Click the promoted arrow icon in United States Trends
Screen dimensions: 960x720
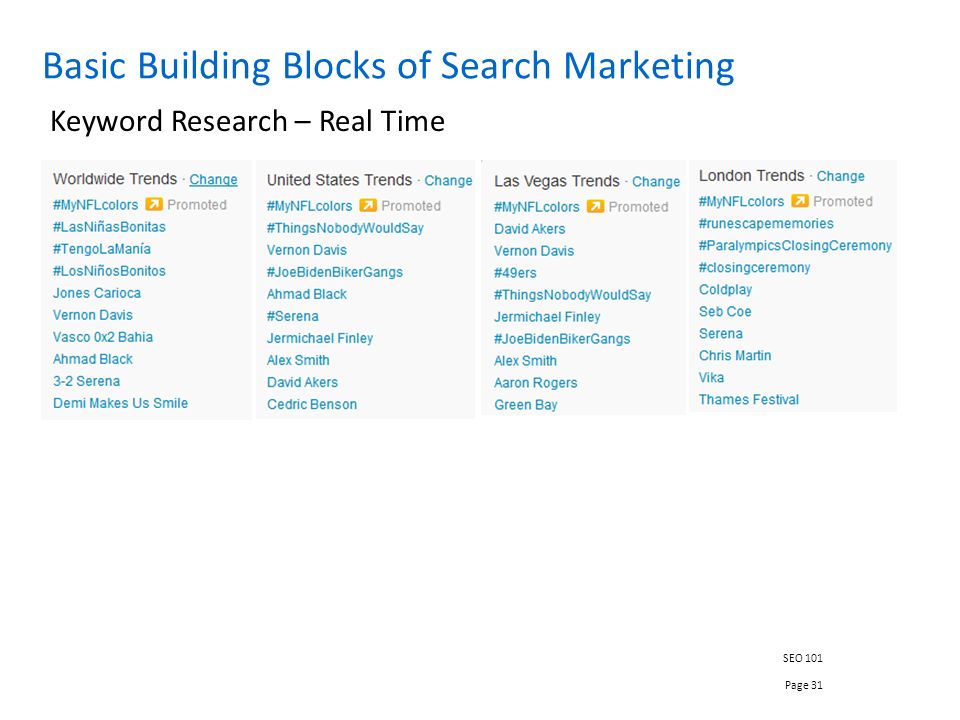click(x=368, y=205)
